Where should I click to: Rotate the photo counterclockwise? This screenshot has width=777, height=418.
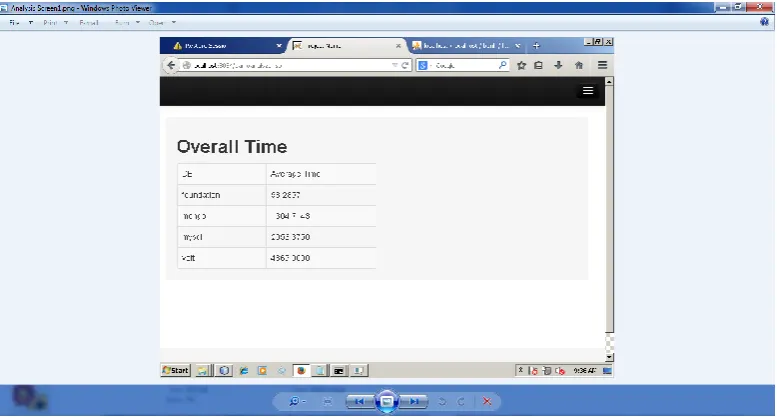pyautogui.click(x=443, y=402)
